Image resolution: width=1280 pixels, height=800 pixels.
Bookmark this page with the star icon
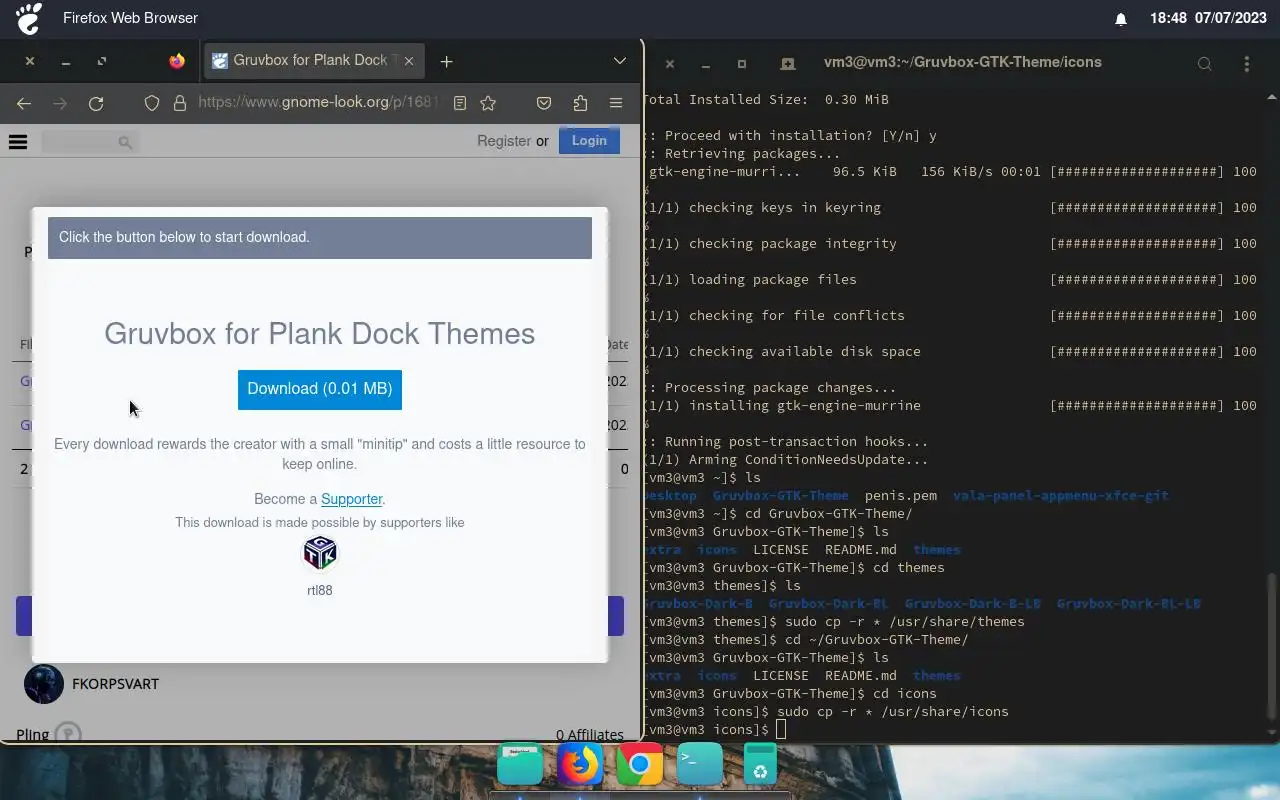click(x=488, y=103)
